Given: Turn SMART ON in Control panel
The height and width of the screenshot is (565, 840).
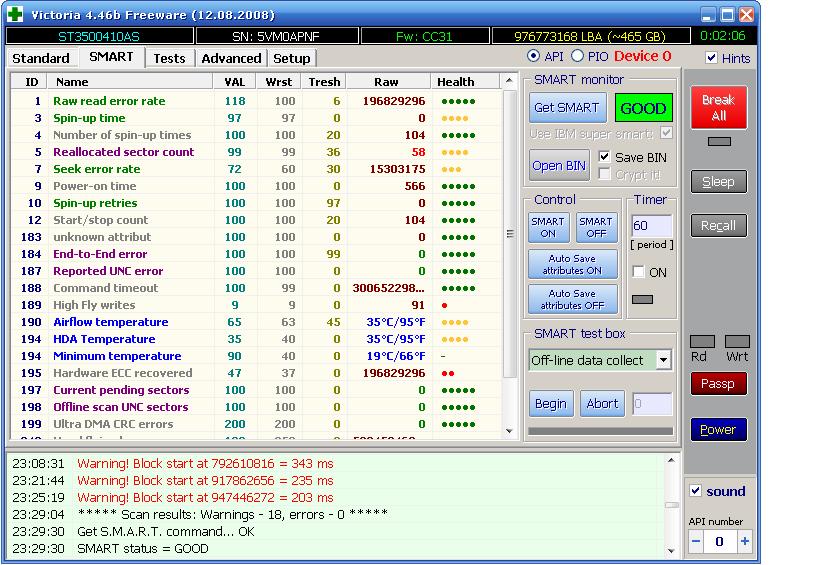Looking at the screenshot, I should 548,227.
